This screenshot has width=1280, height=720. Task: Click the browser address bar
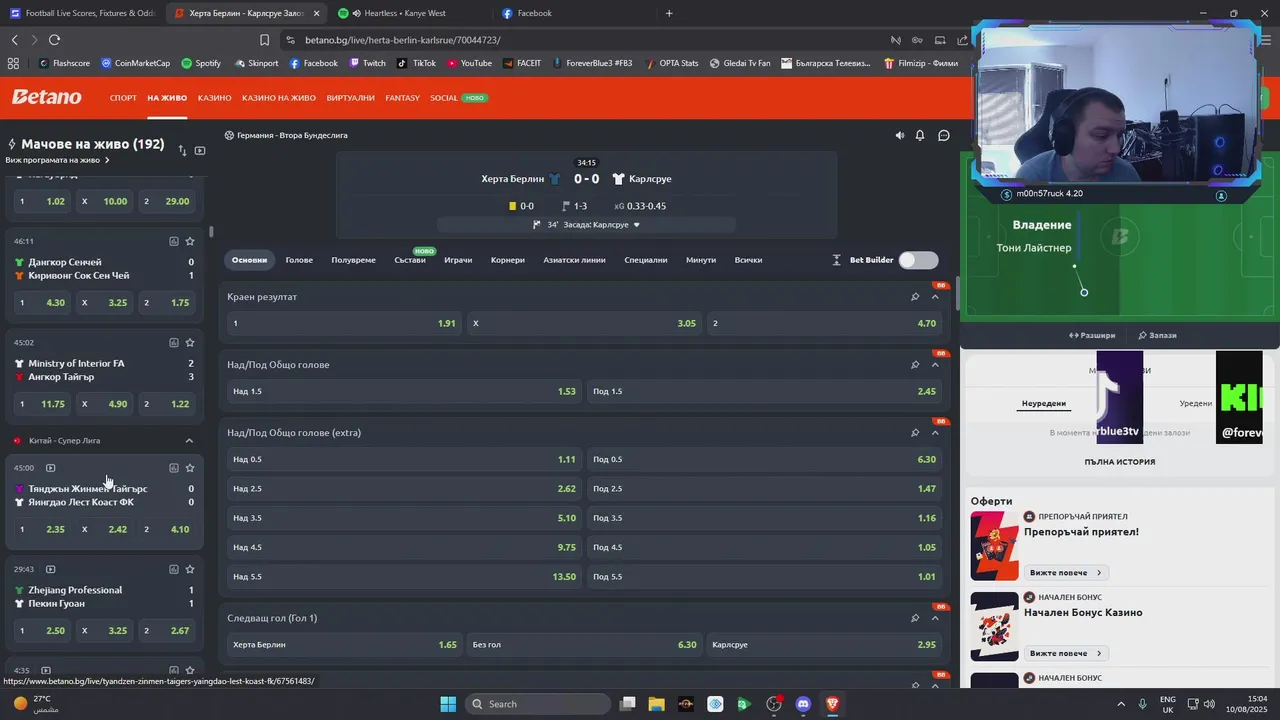pyautogui.click(x=580, y=40)
